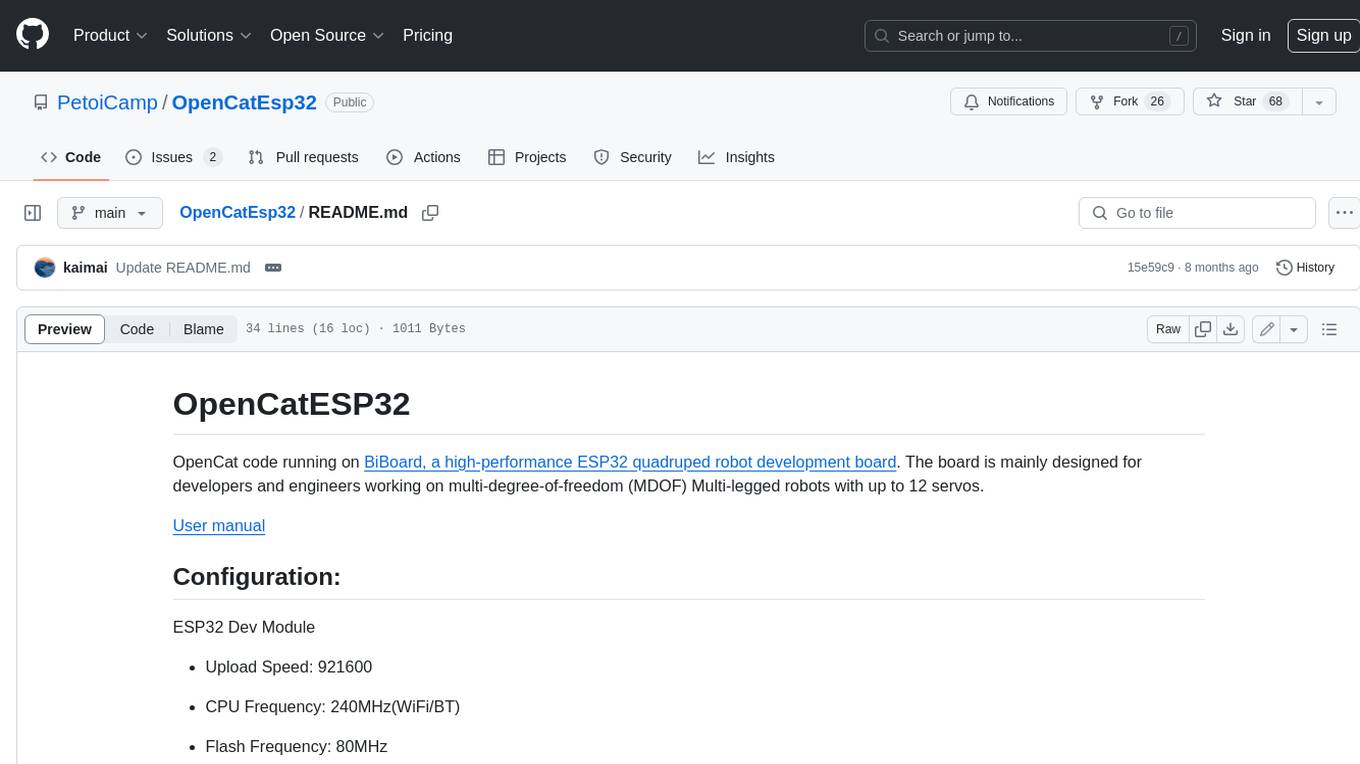Click the Configuration heading
This screenshot has height=764, width=1360.
tap(257, 577)
